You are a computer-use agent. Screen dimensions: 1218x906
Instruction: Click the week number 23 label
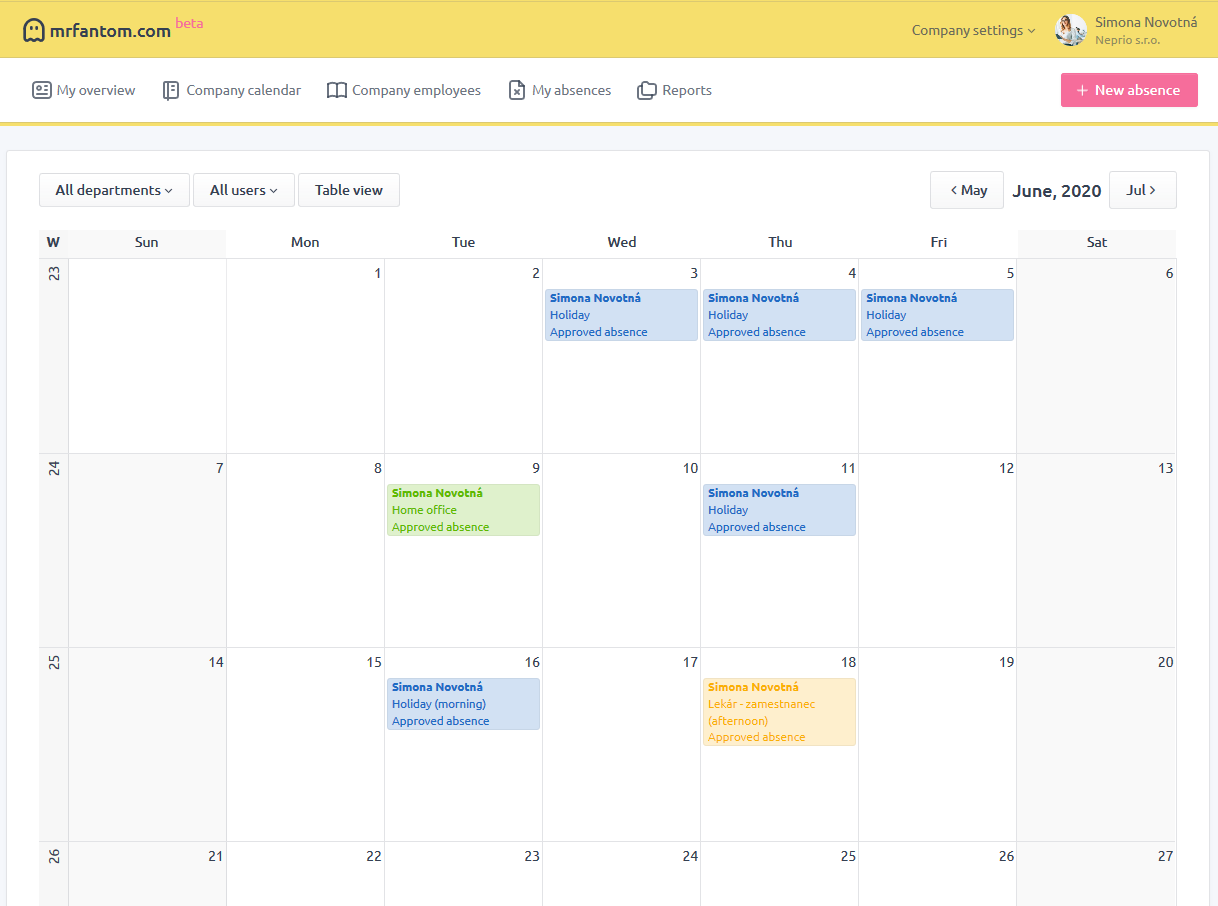(x=54, y=273)
